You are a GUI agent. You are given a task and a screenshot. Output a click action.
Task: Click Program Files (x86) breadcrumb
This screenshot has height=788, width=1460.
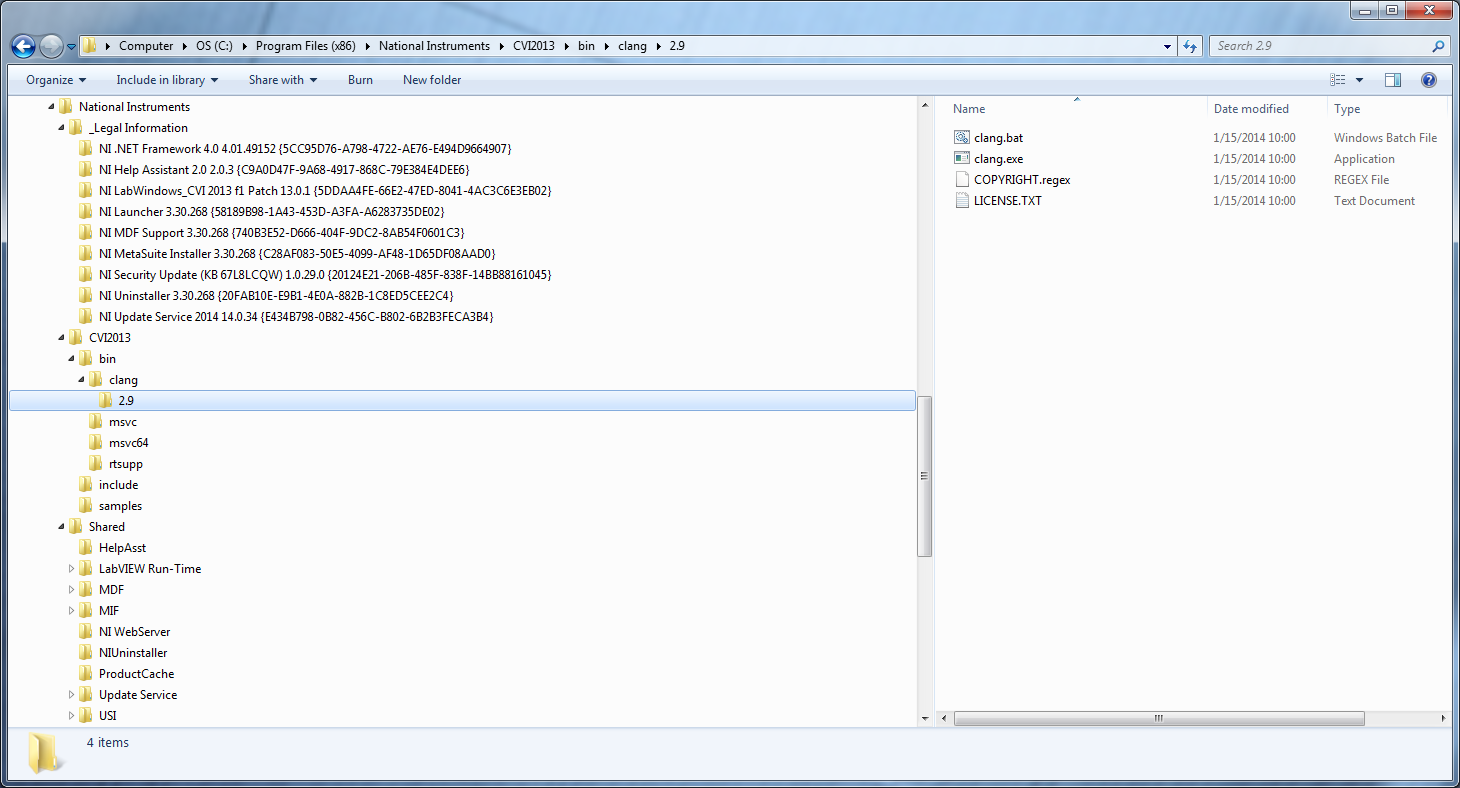(x=306, y=46)
